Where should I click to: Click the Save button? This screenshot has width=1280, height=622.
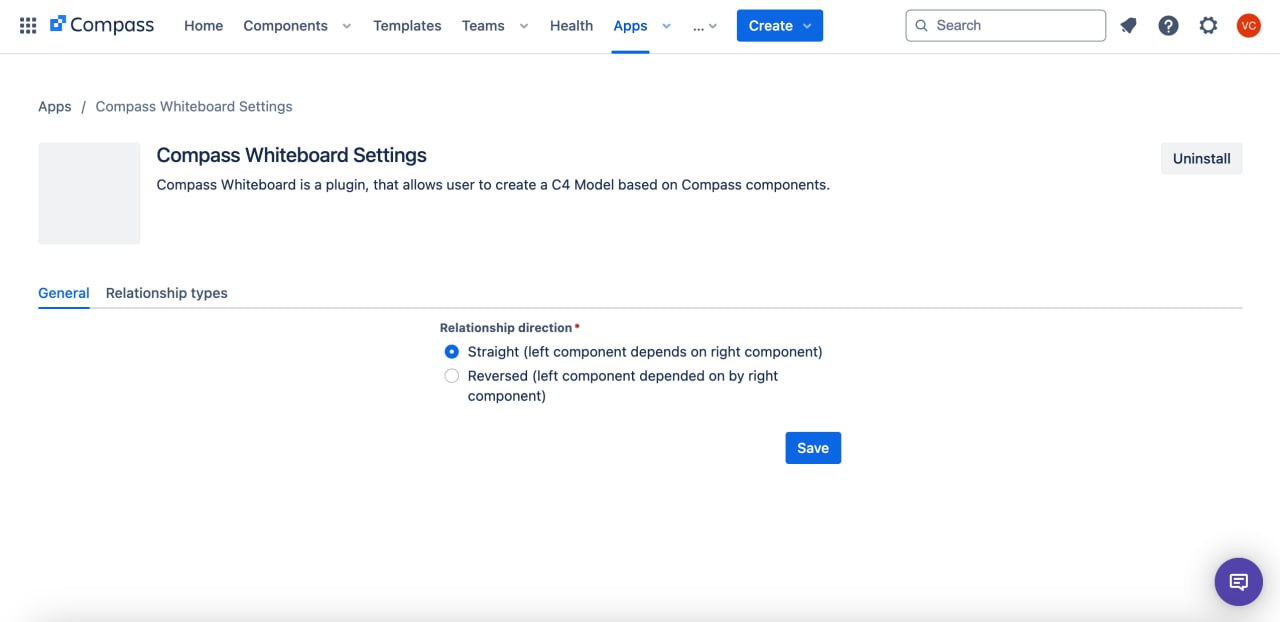(813, 448)
